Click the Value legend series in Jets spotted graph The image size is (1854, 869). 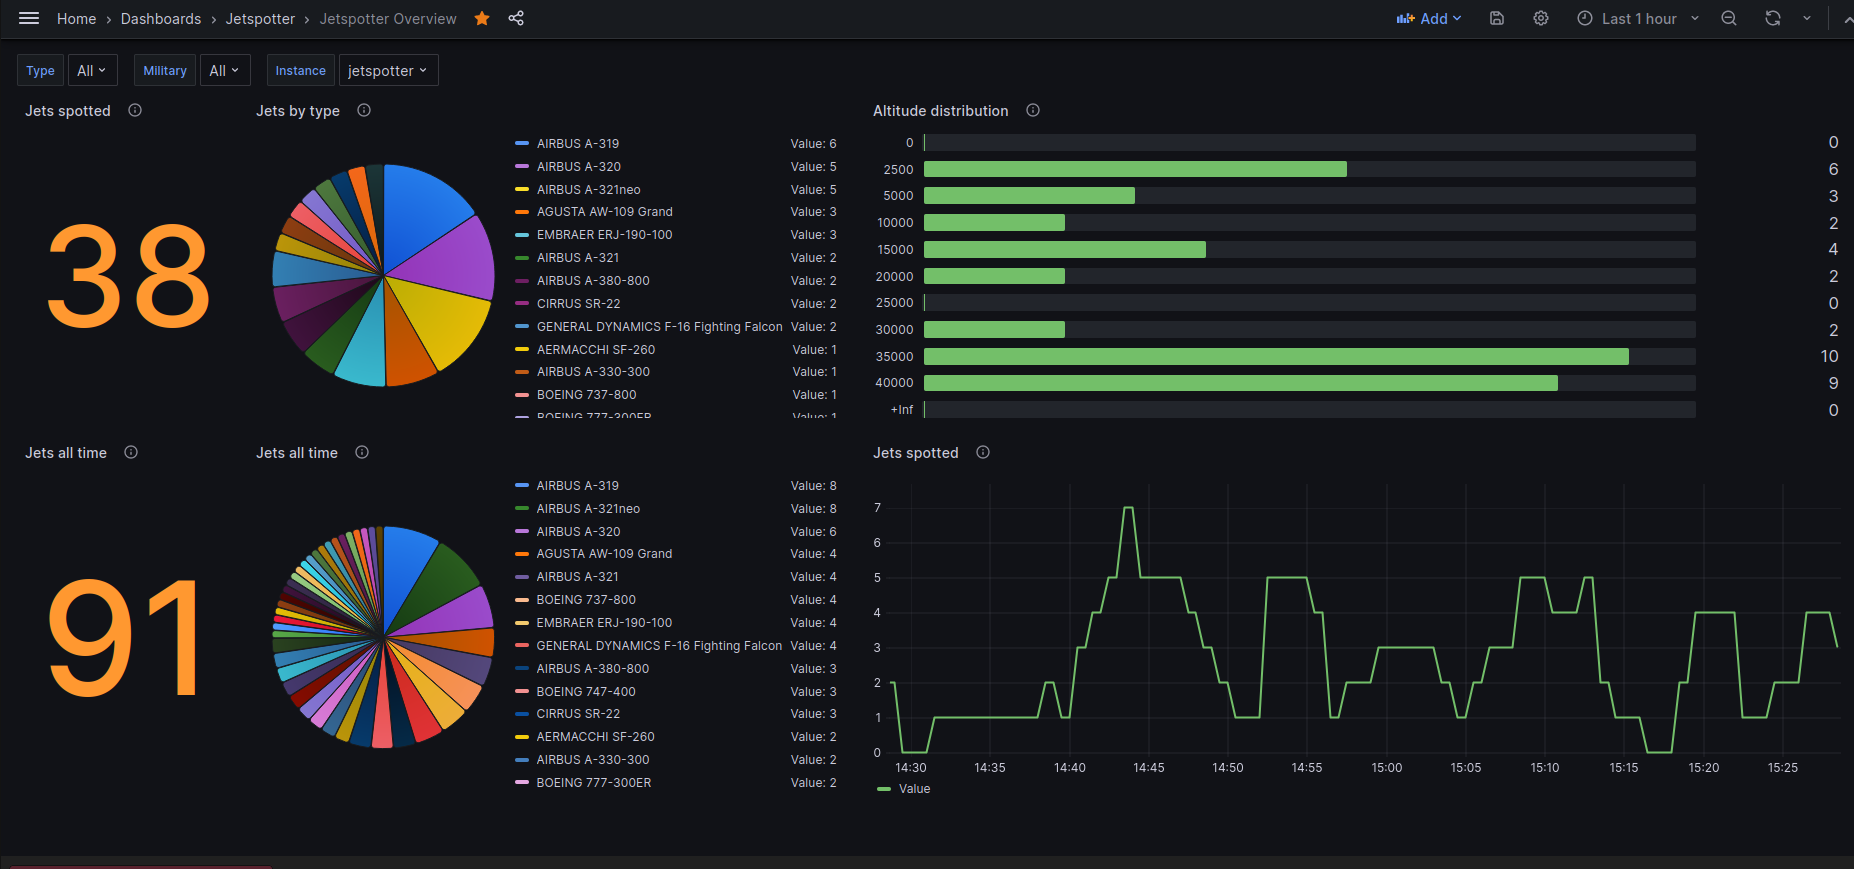914,789
